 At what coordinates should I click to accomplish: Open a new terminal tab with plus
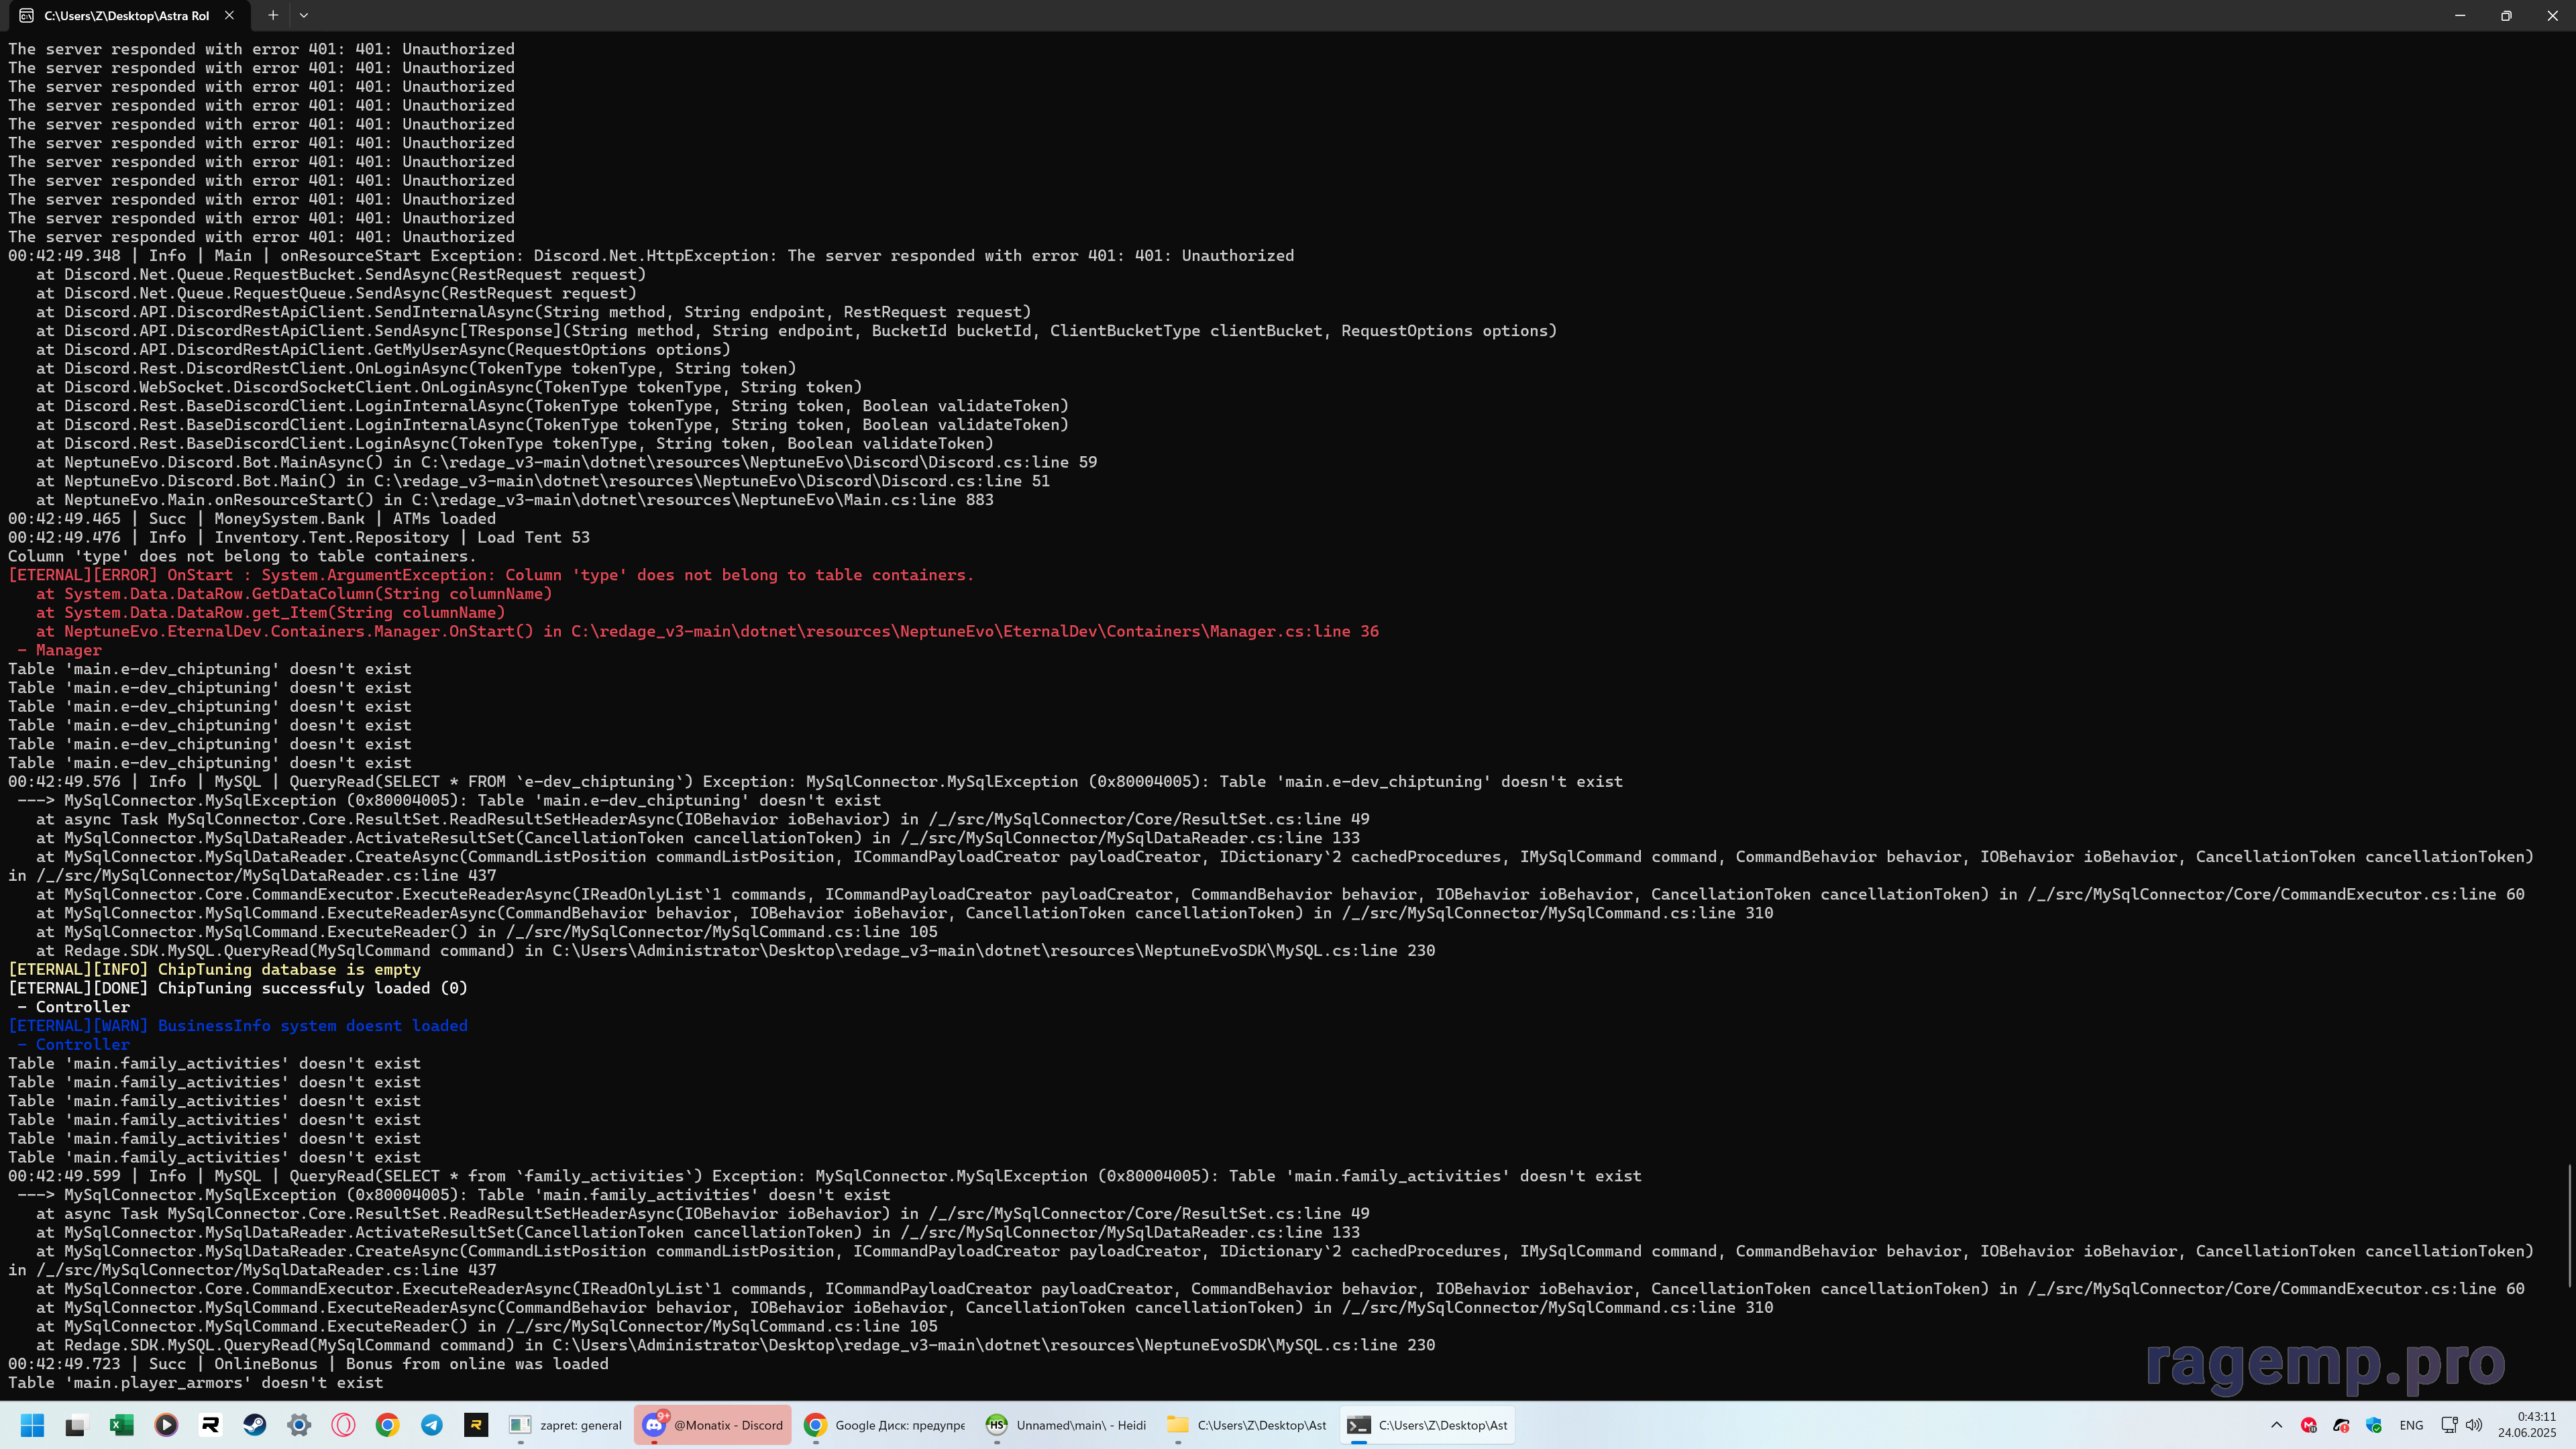point(273,15)
